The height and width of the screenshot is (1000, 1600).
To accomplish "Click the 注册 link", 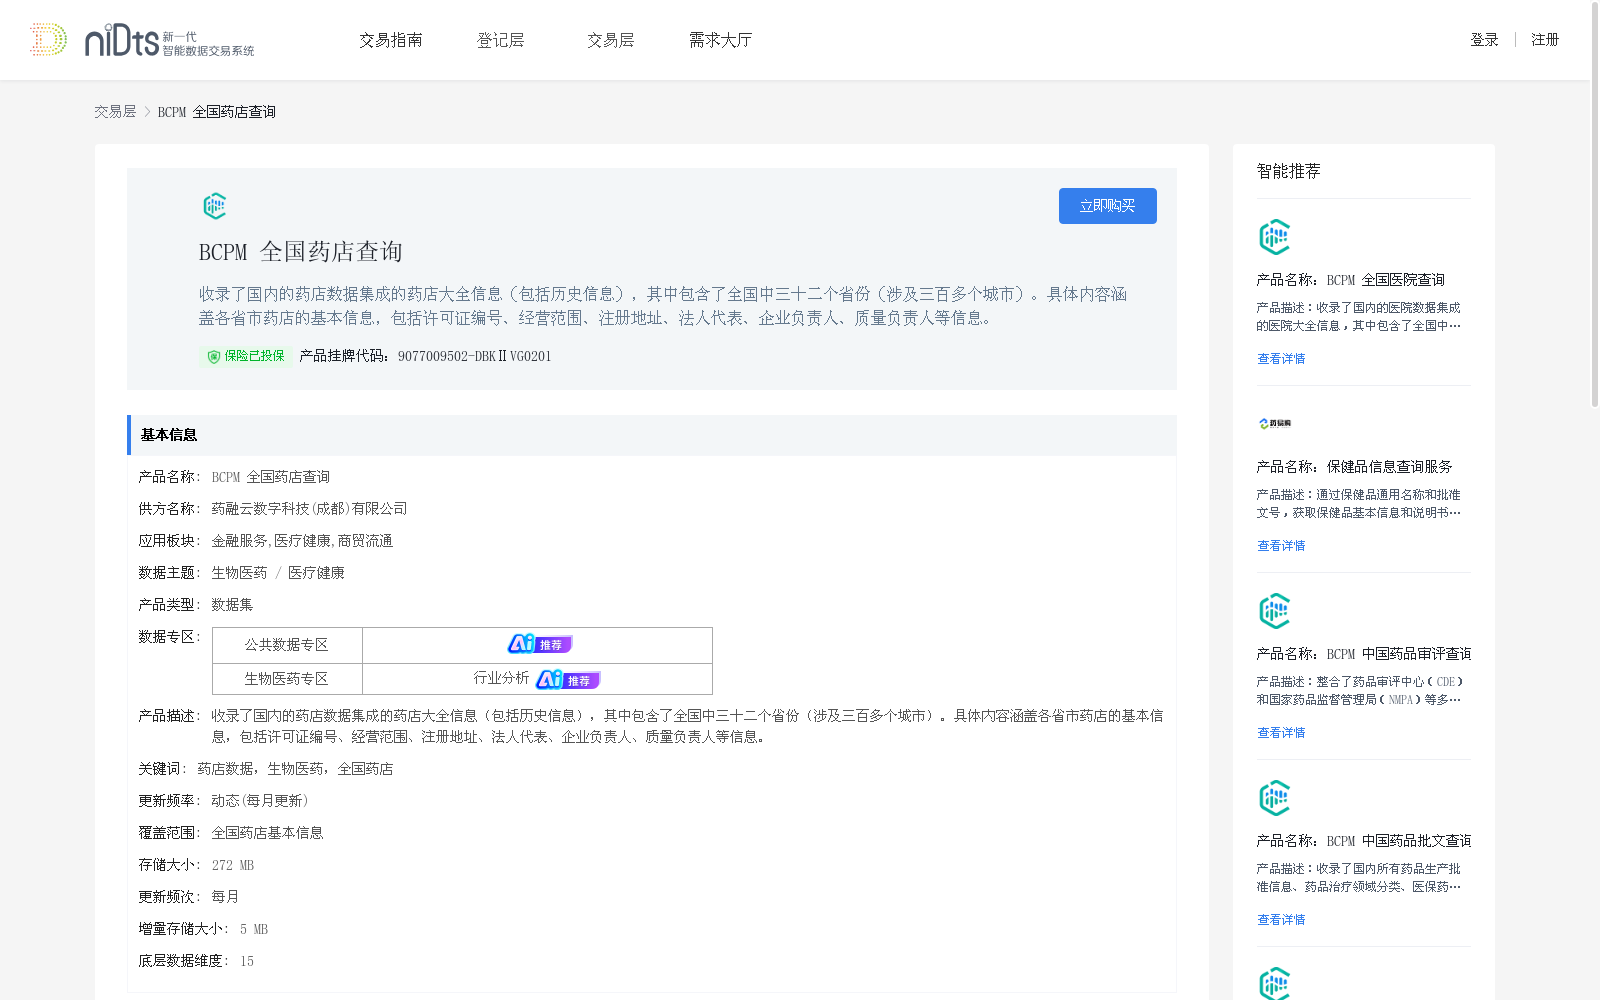I will pyautogui.click(x=1545, y=40).
